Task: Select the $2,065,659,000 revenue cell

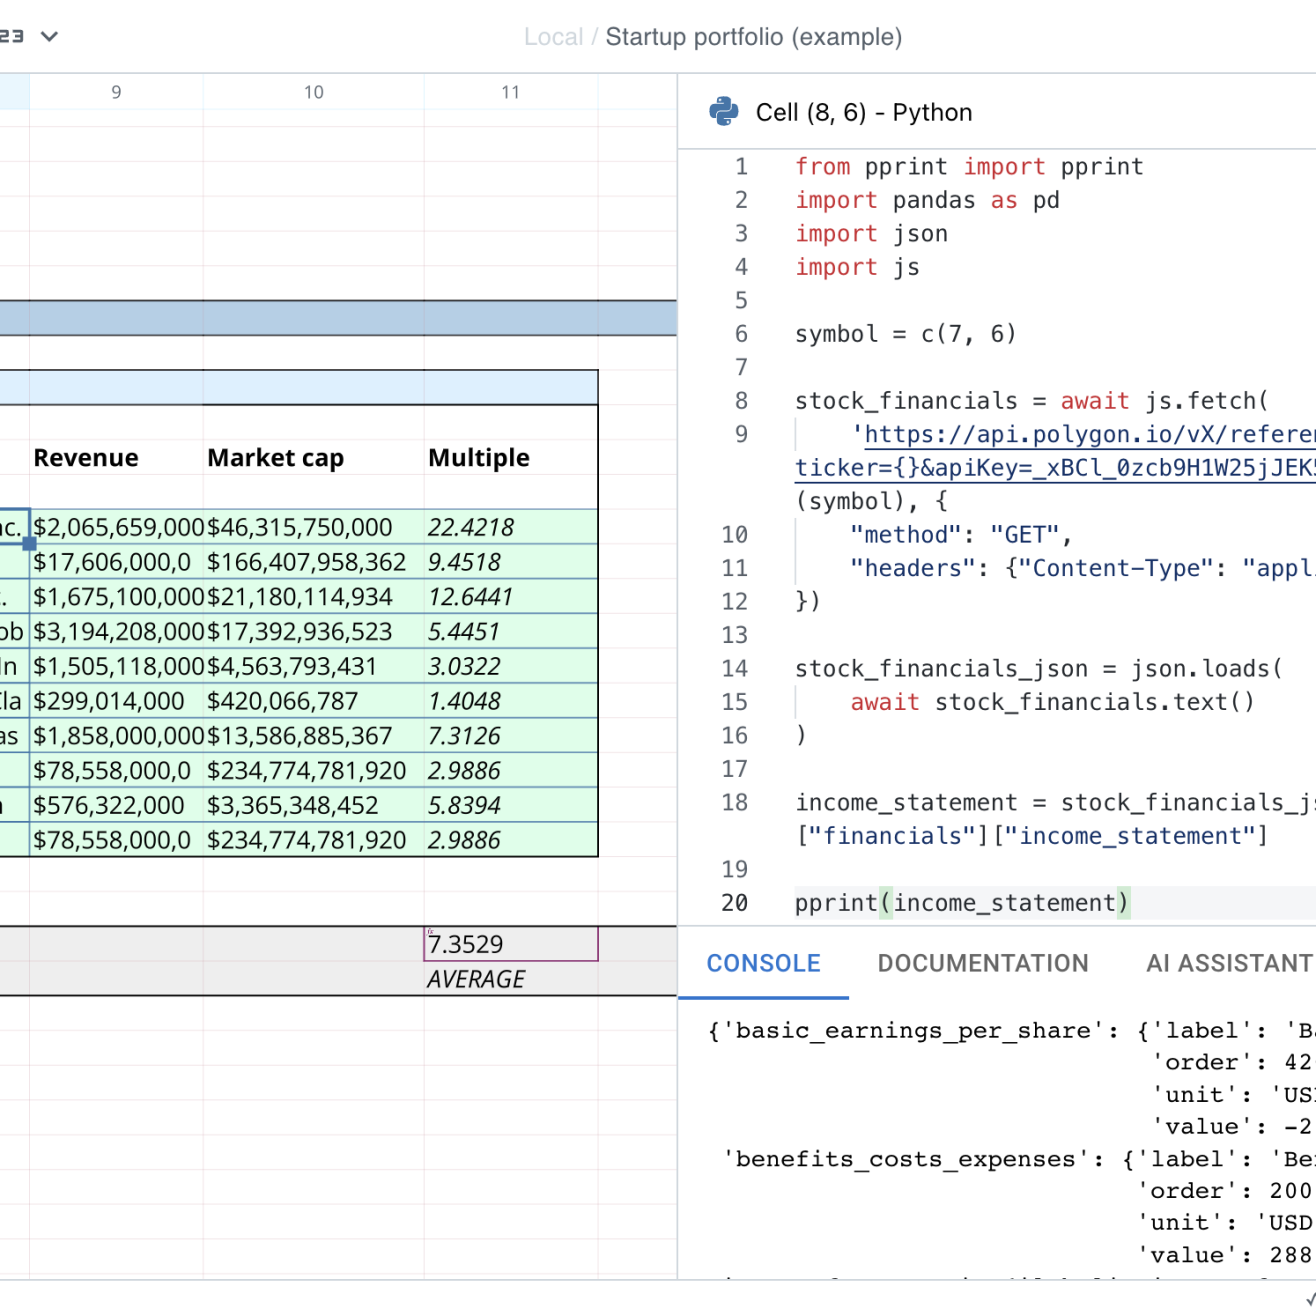Action: click(117, 527)
